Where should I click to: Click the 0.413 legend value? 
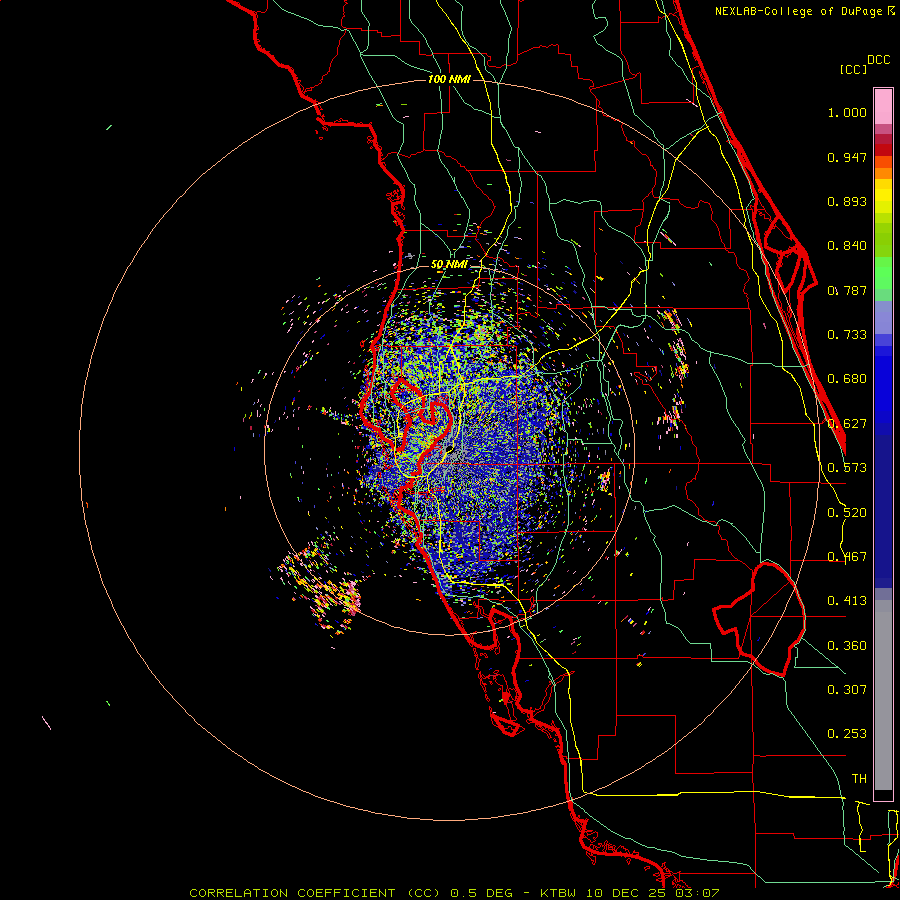tap(847, 601)
